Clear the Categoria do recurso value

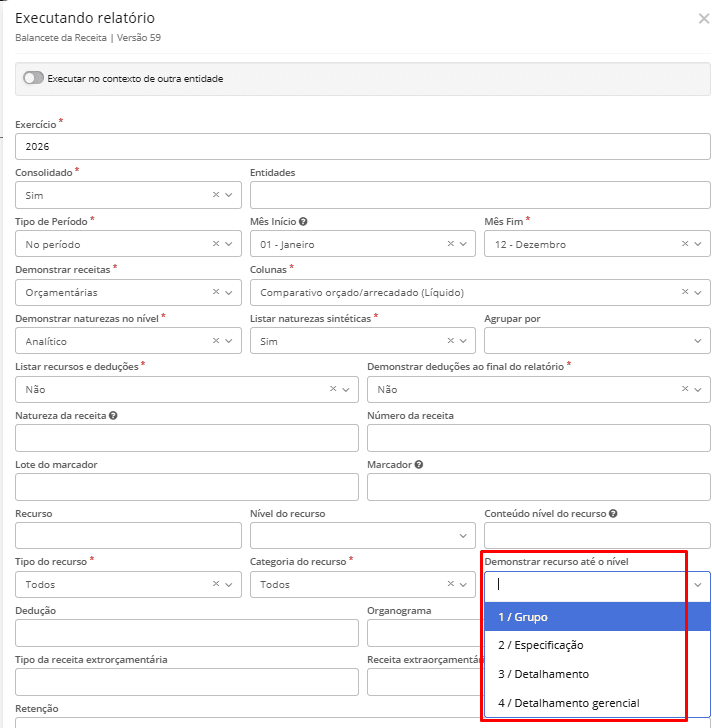tap(450, 584)
